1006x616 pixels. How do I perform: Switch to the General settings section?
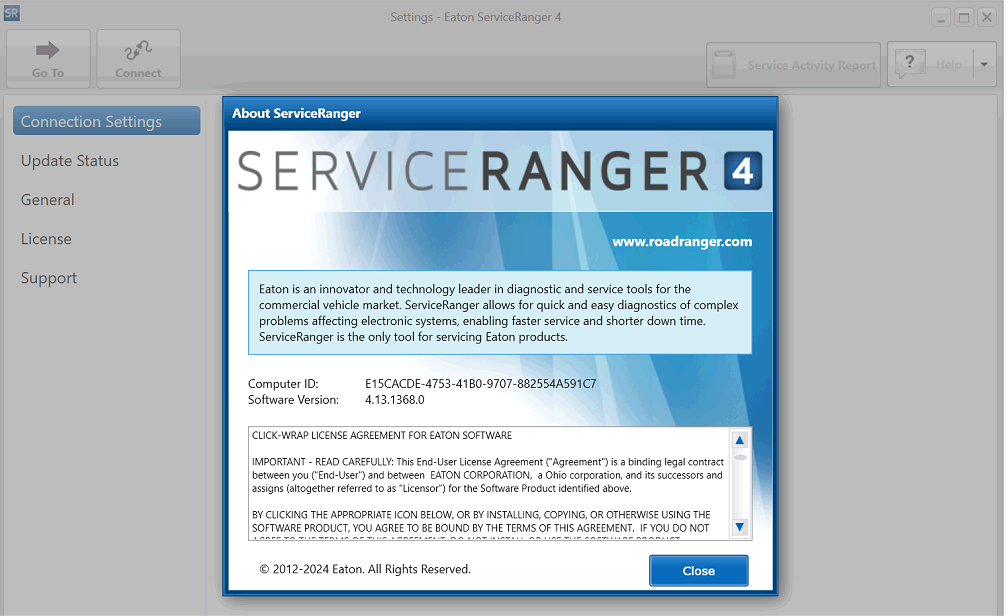(48, 200)
